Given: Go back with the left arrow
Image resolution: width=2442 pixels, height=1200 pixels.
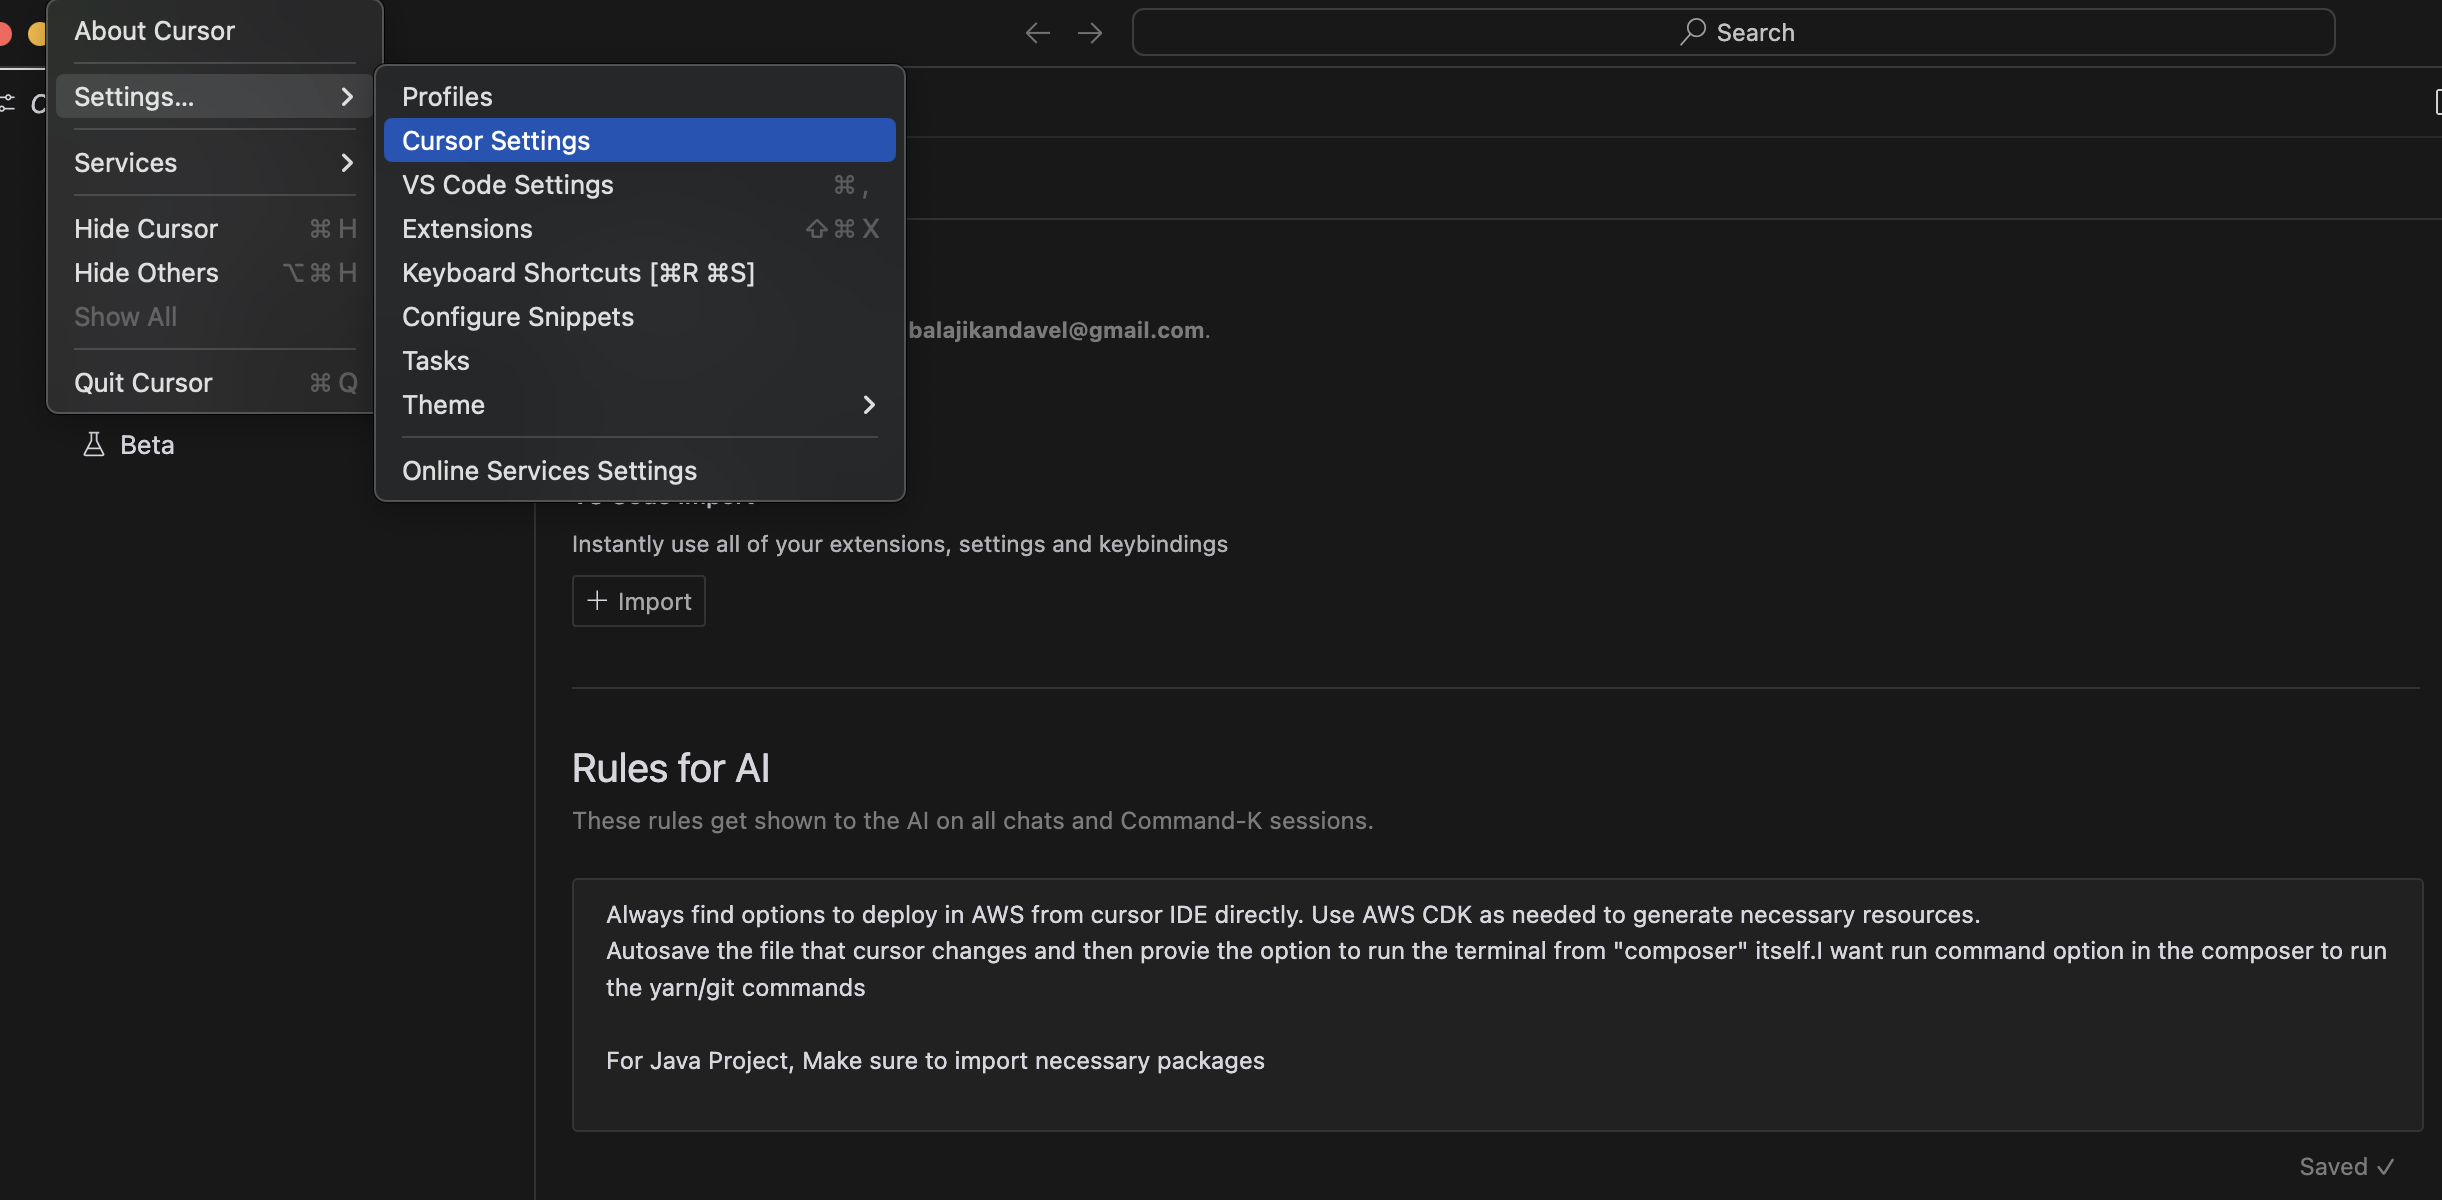Looking at the screenshot, I should (x=1038, y=33).
